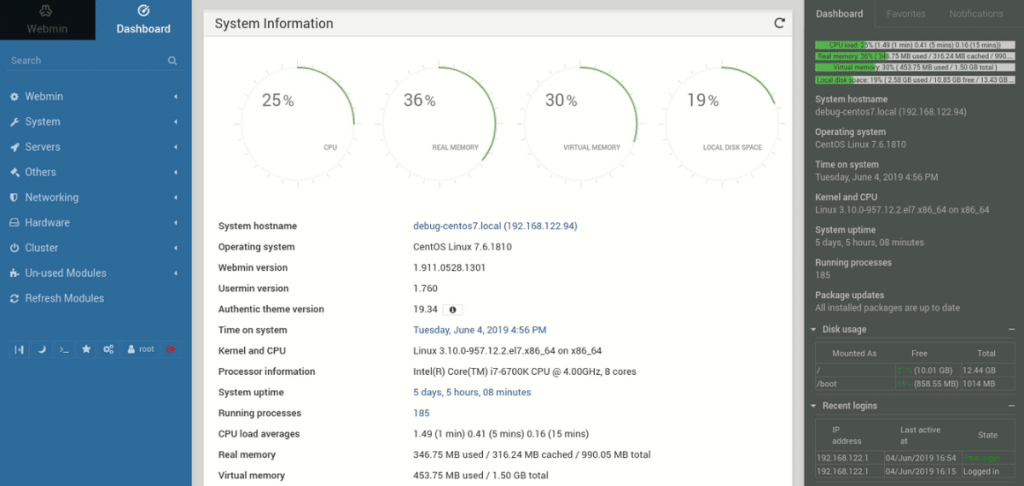Click the Servers rocket icon
The image size is (1024, 486).
click(14, 147)
